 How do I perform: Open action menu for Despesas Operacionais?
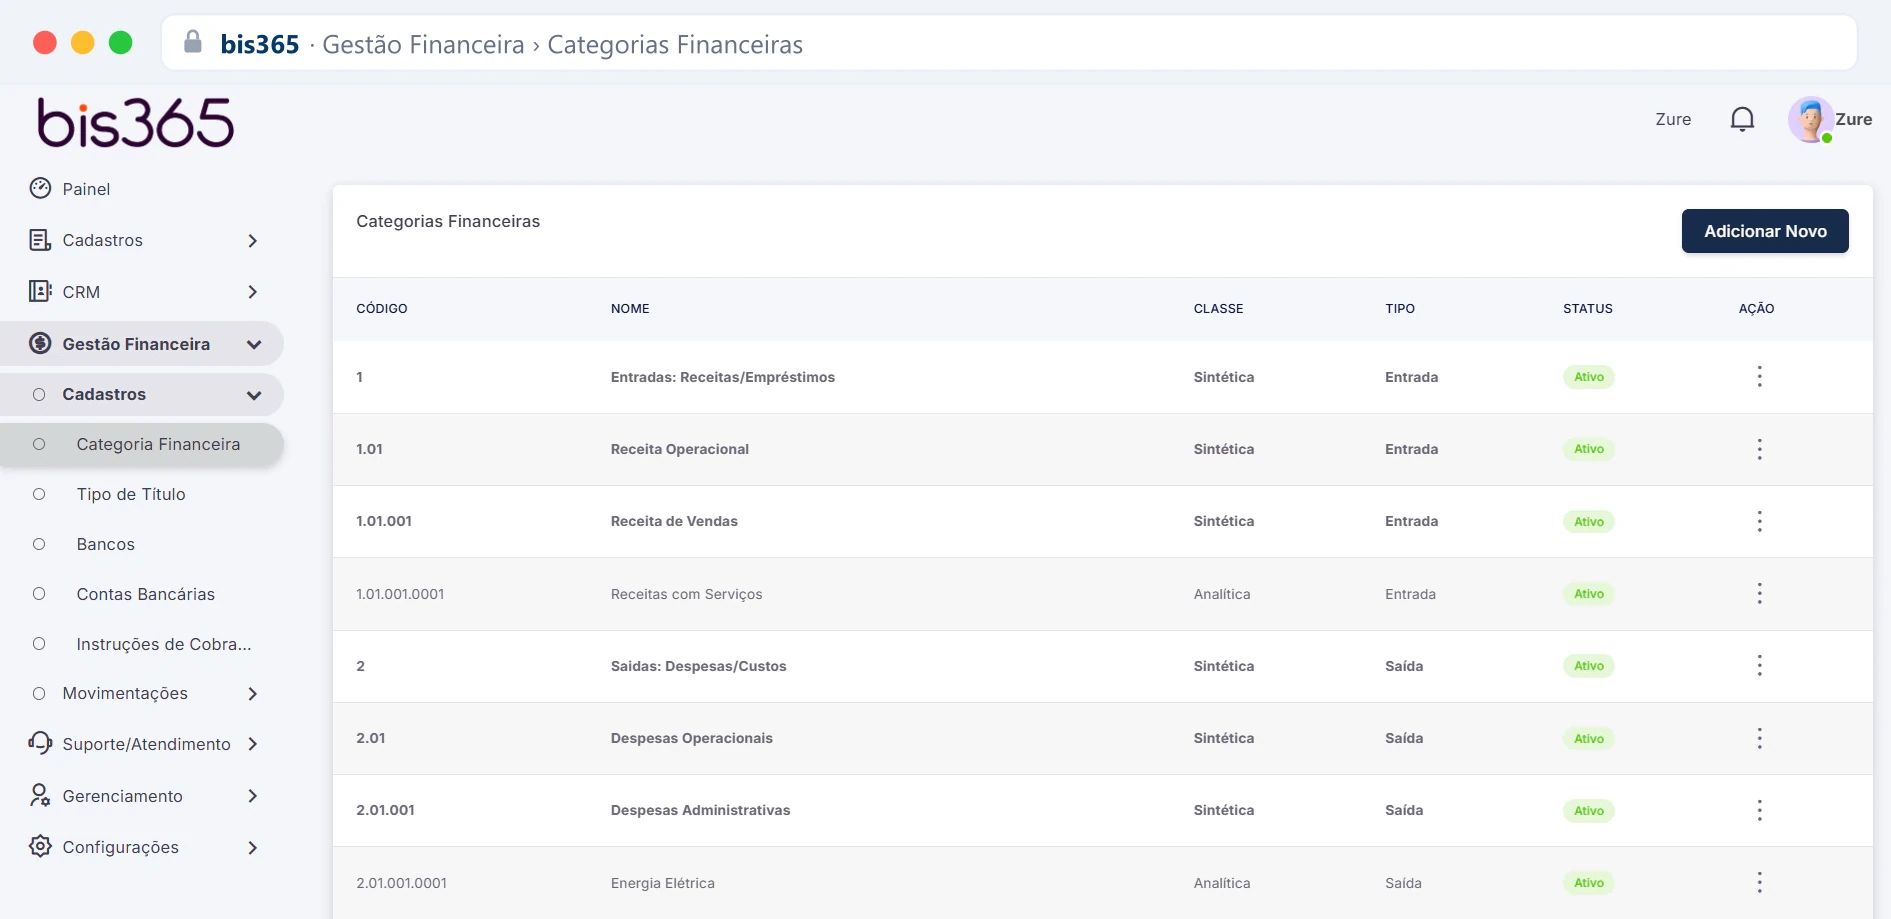(1760, 738)
